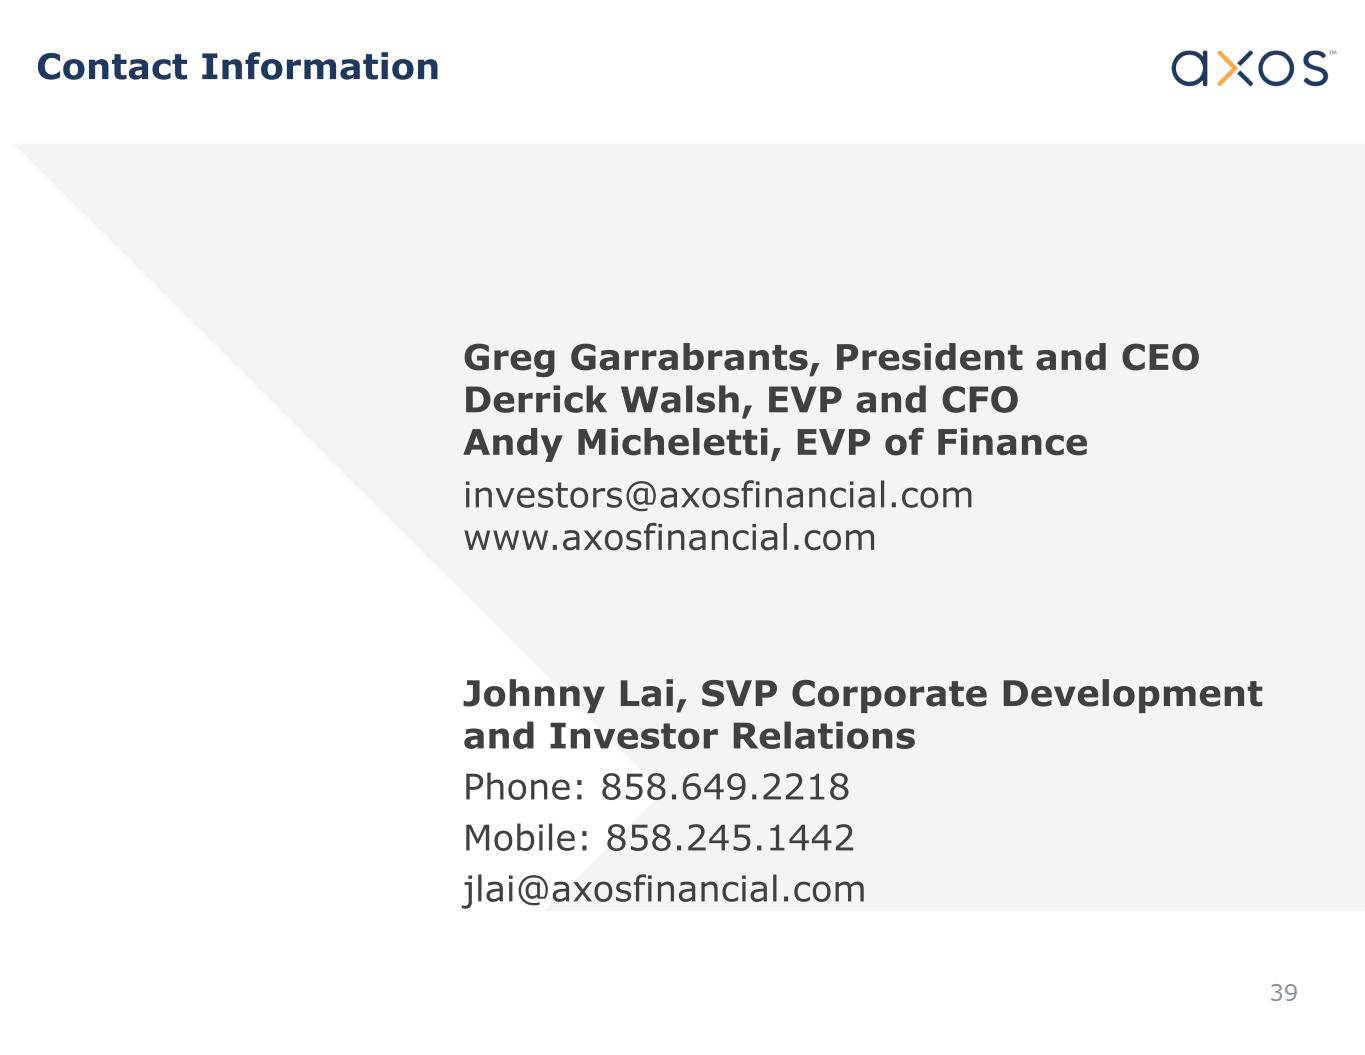Visit the www.axosfinancial.com website link
The image size is (1365, 1055).
point(669,537)
